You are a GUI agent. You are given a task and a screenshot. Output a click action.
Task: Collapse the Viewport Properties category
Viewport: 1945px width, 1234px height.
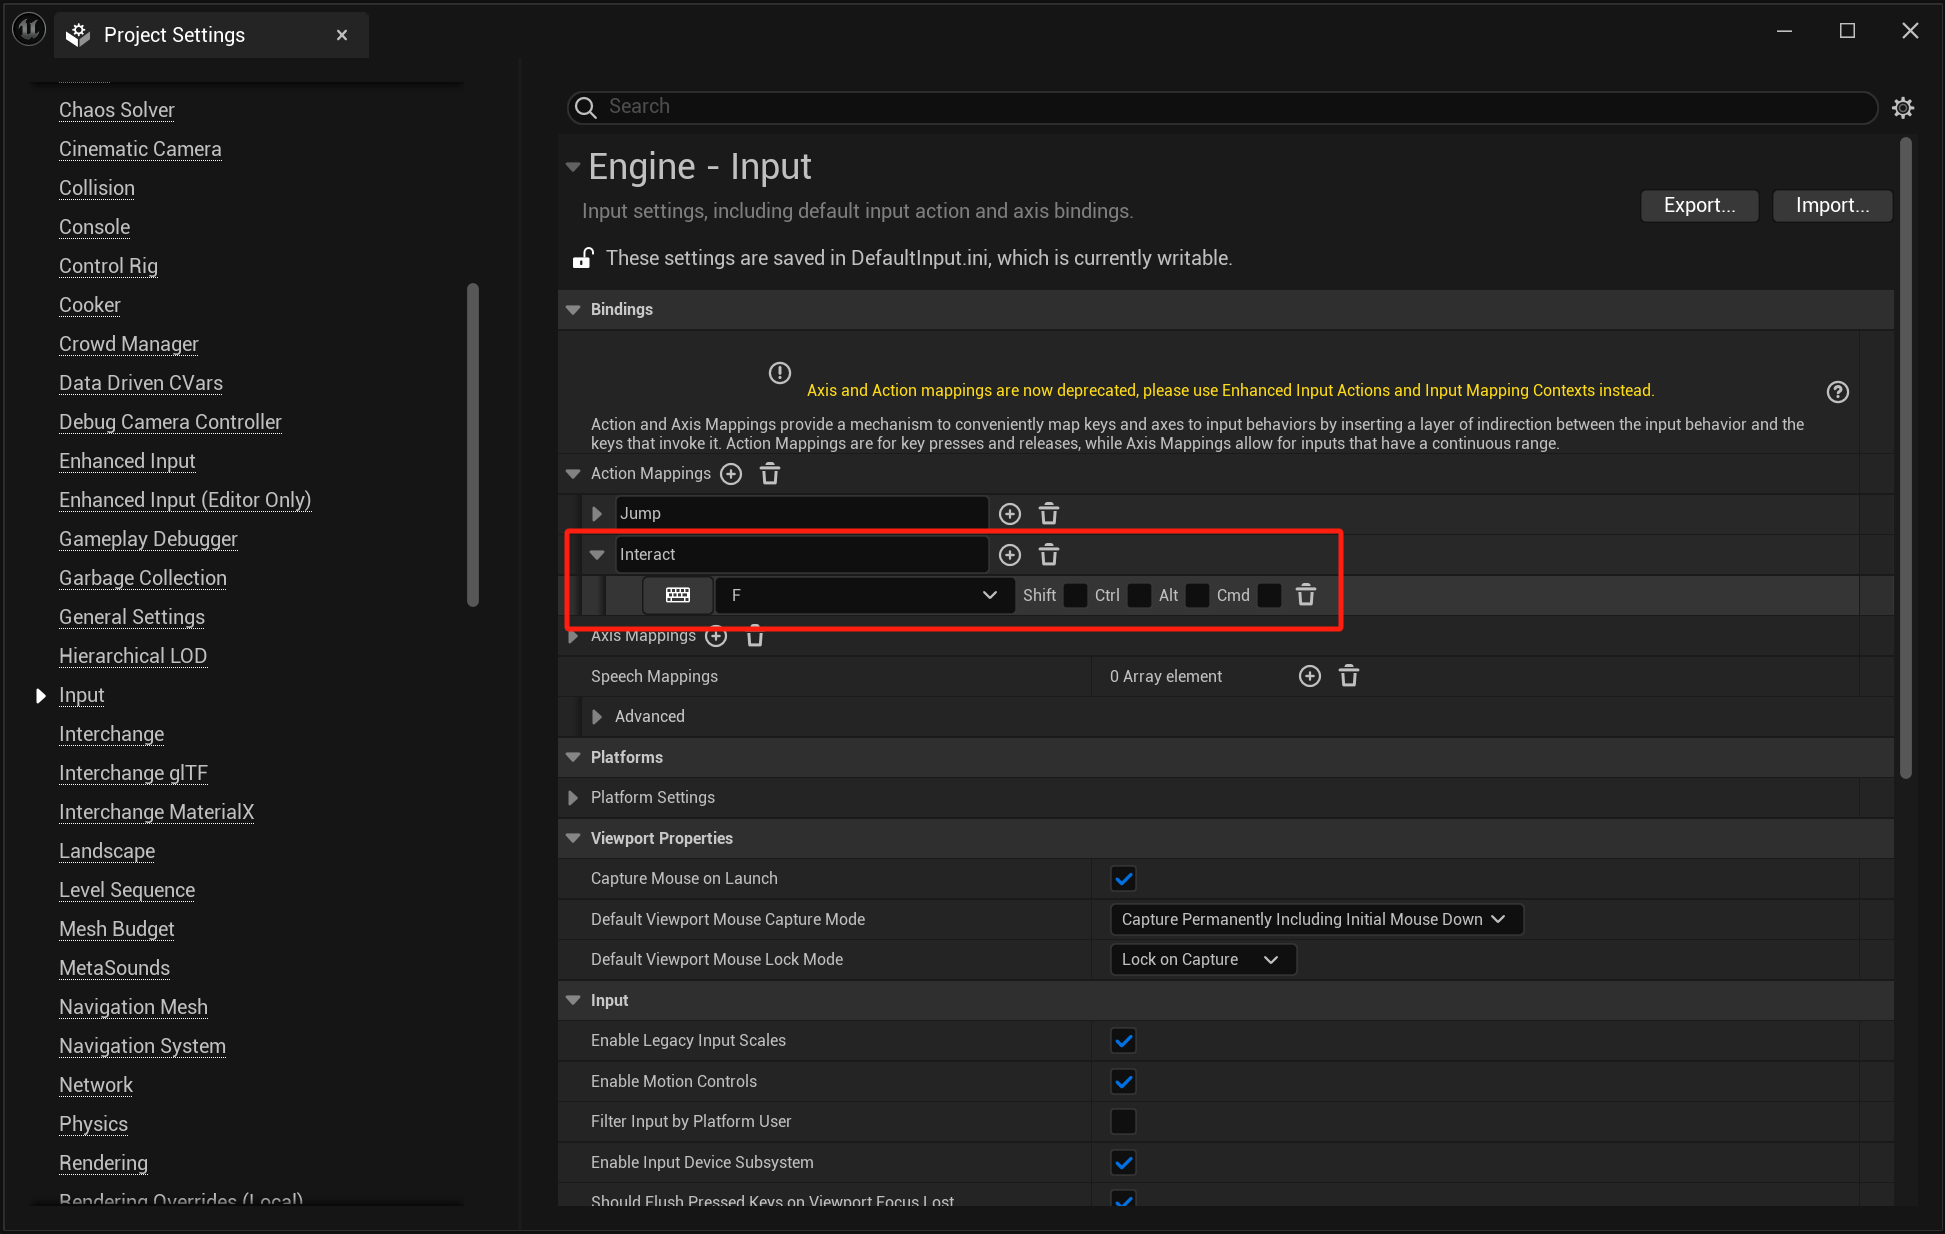tap(573, 839)
